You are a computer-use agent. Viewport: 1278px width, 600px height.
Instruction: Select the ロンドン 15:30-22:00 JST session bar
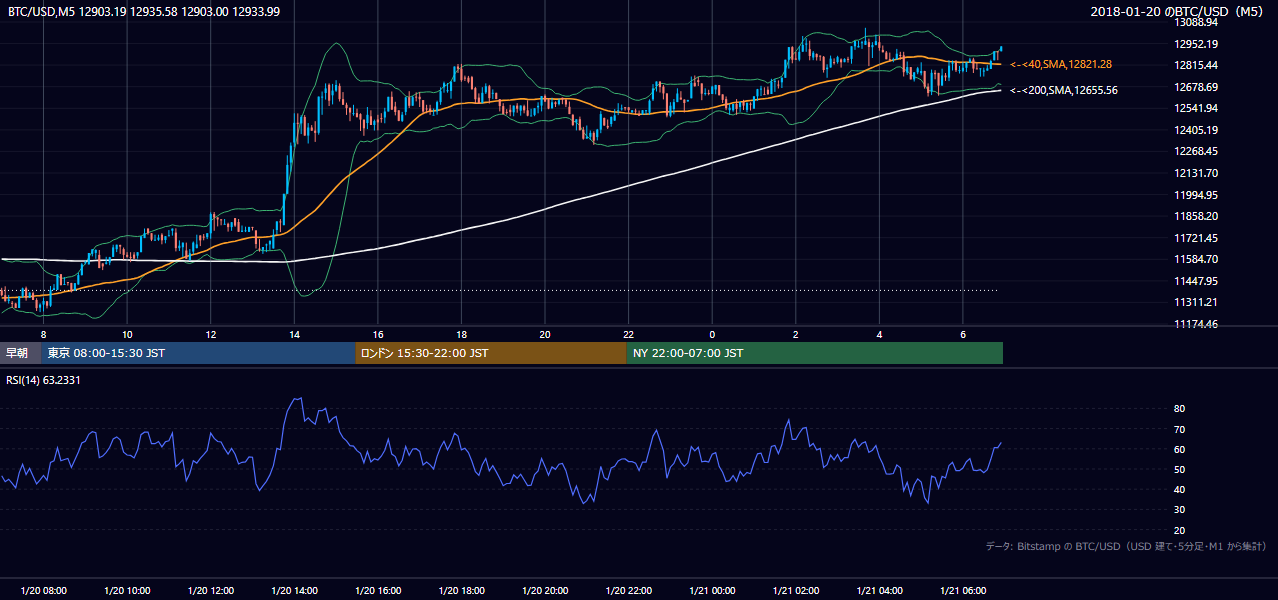coord(491,353)
